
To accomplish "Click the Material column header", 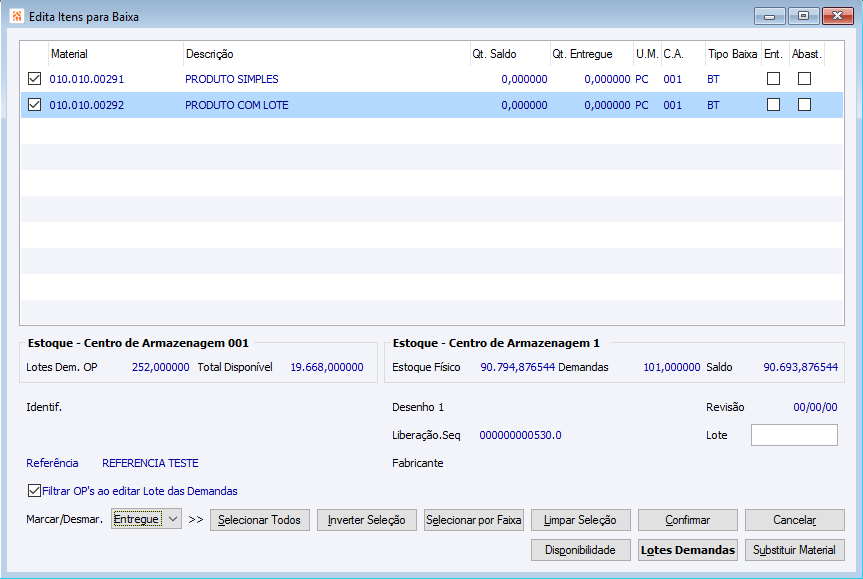I will coord(116,54).
